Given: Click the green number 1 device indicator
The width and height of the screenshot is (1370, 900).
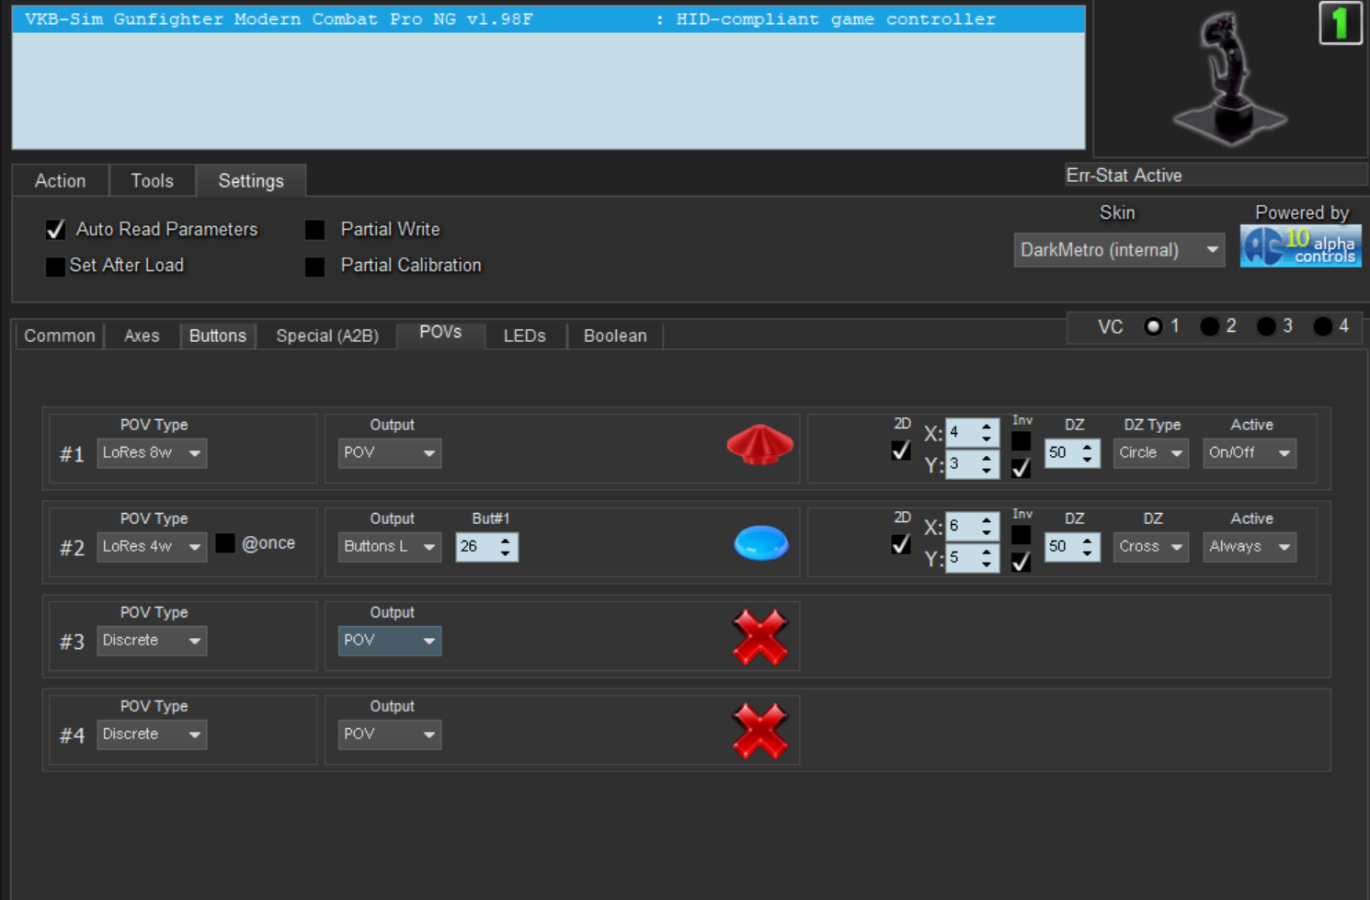Looking at the screenshot, I should point(1340,23).
